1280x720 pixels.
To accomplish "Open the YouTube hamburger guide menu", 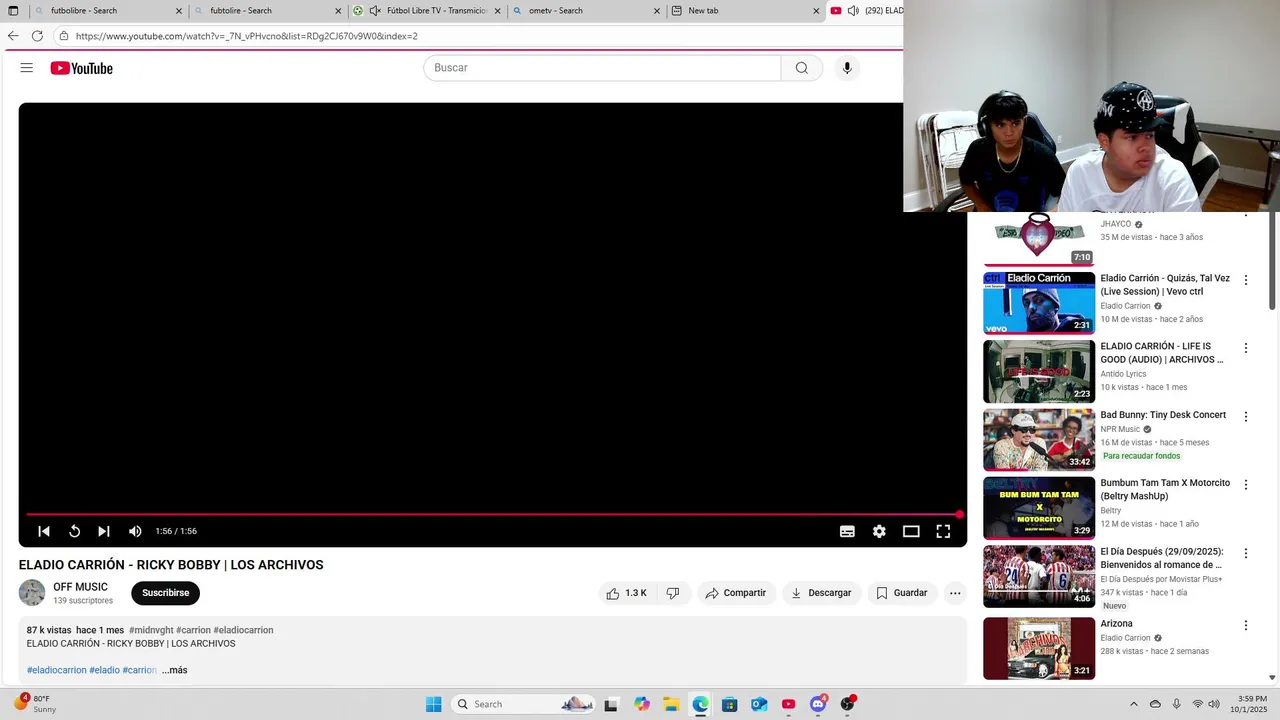I will [27, 68].
